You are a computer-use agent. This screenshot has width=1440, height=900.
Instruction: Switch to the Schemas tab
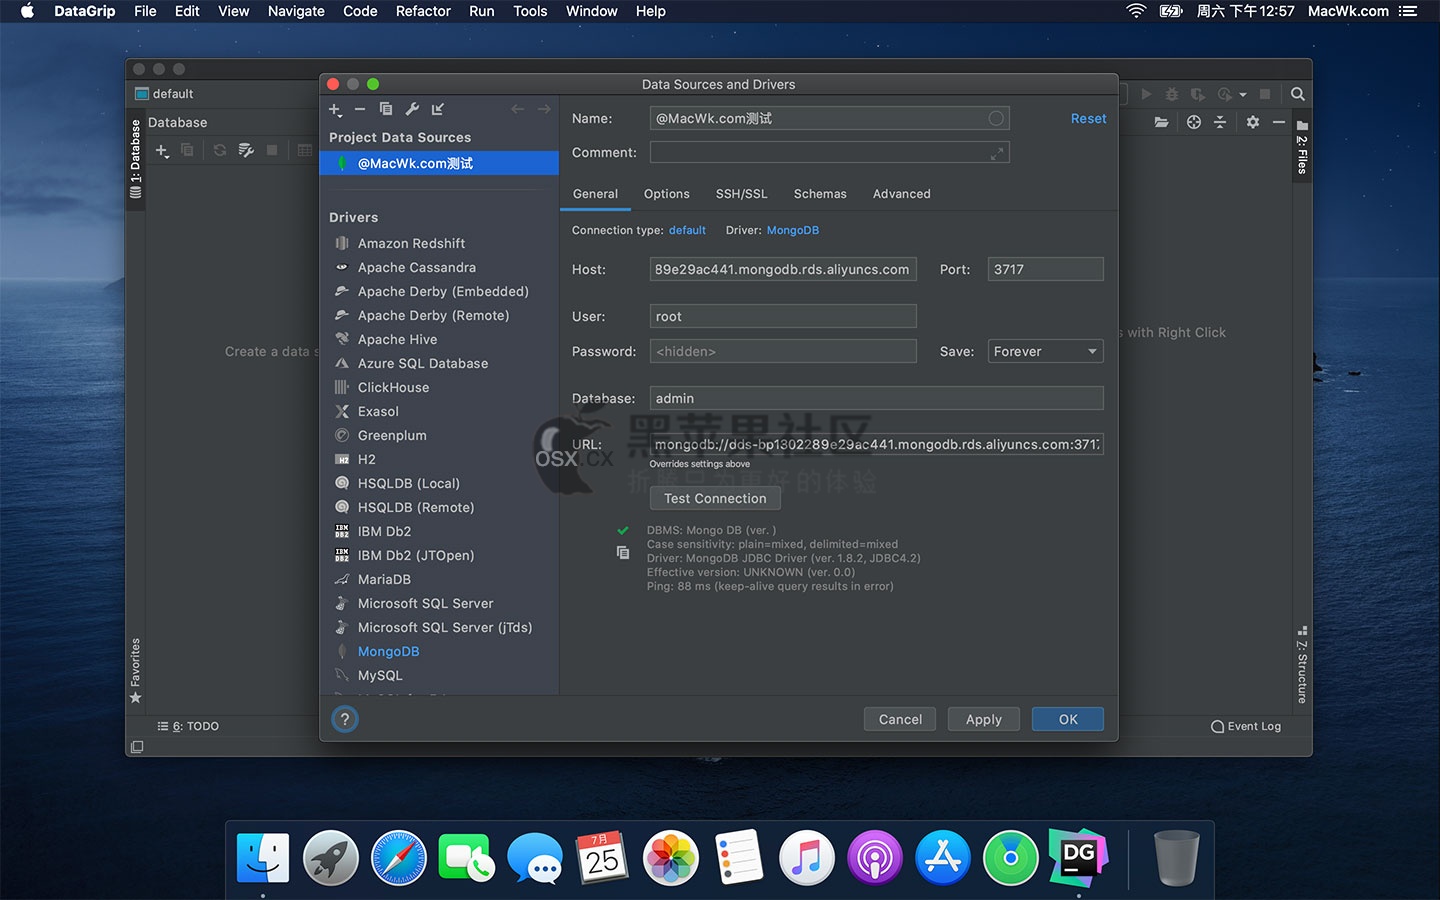(820, 194)
